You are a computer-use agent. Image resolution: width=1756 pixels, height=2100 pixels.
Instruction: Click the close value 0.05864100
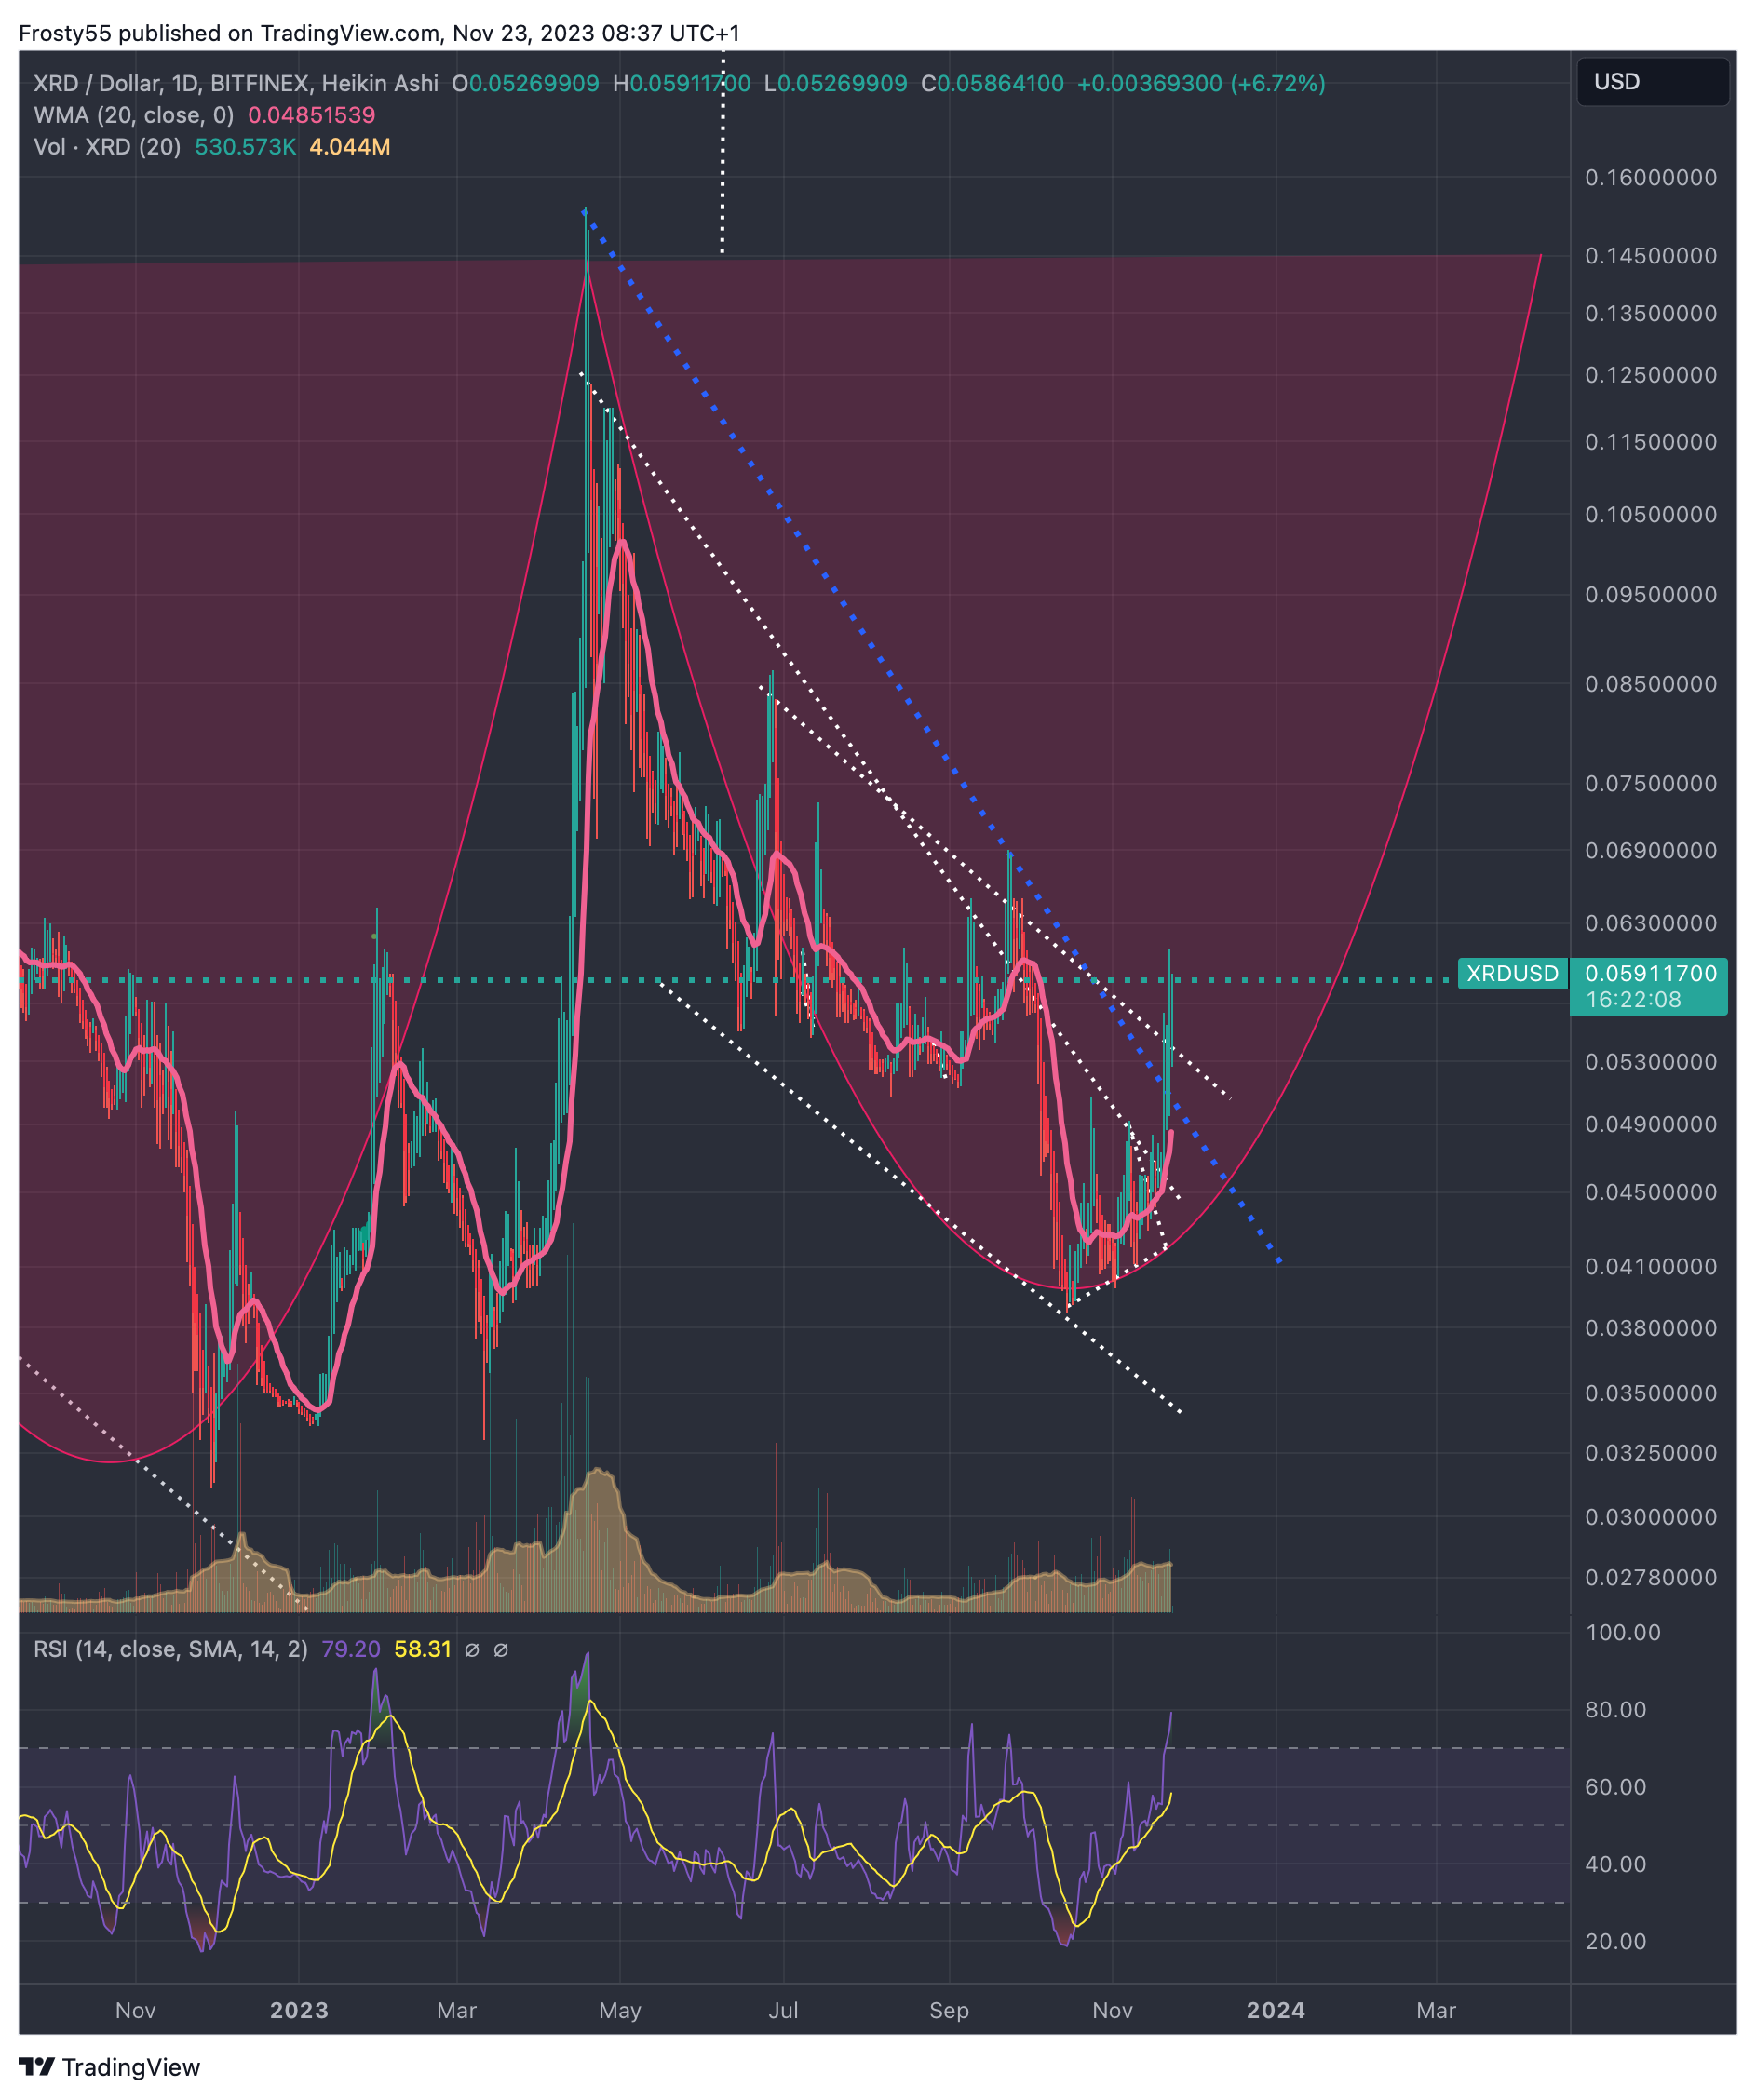[1000, 83]
